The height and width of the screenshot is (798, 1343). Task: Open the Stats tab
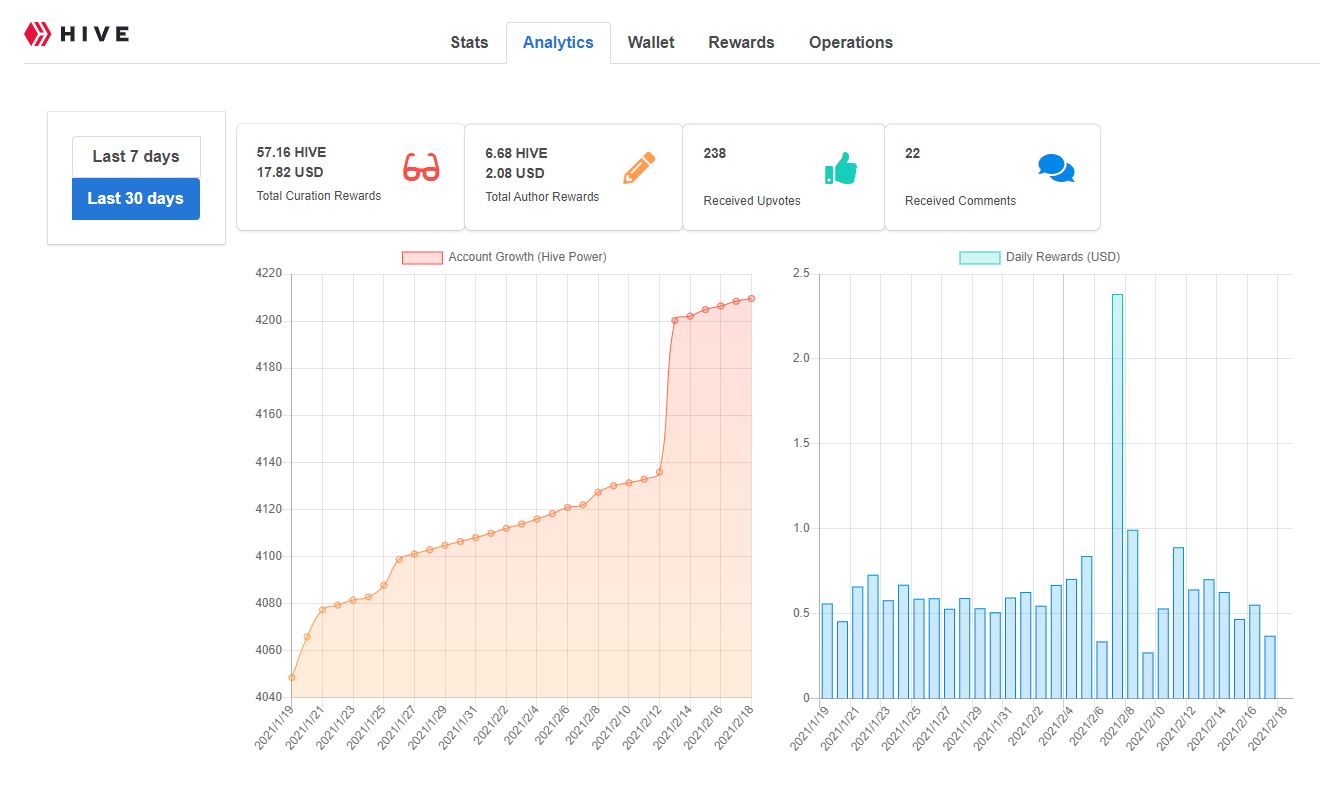pyautogui.click(x=469, y=42)
